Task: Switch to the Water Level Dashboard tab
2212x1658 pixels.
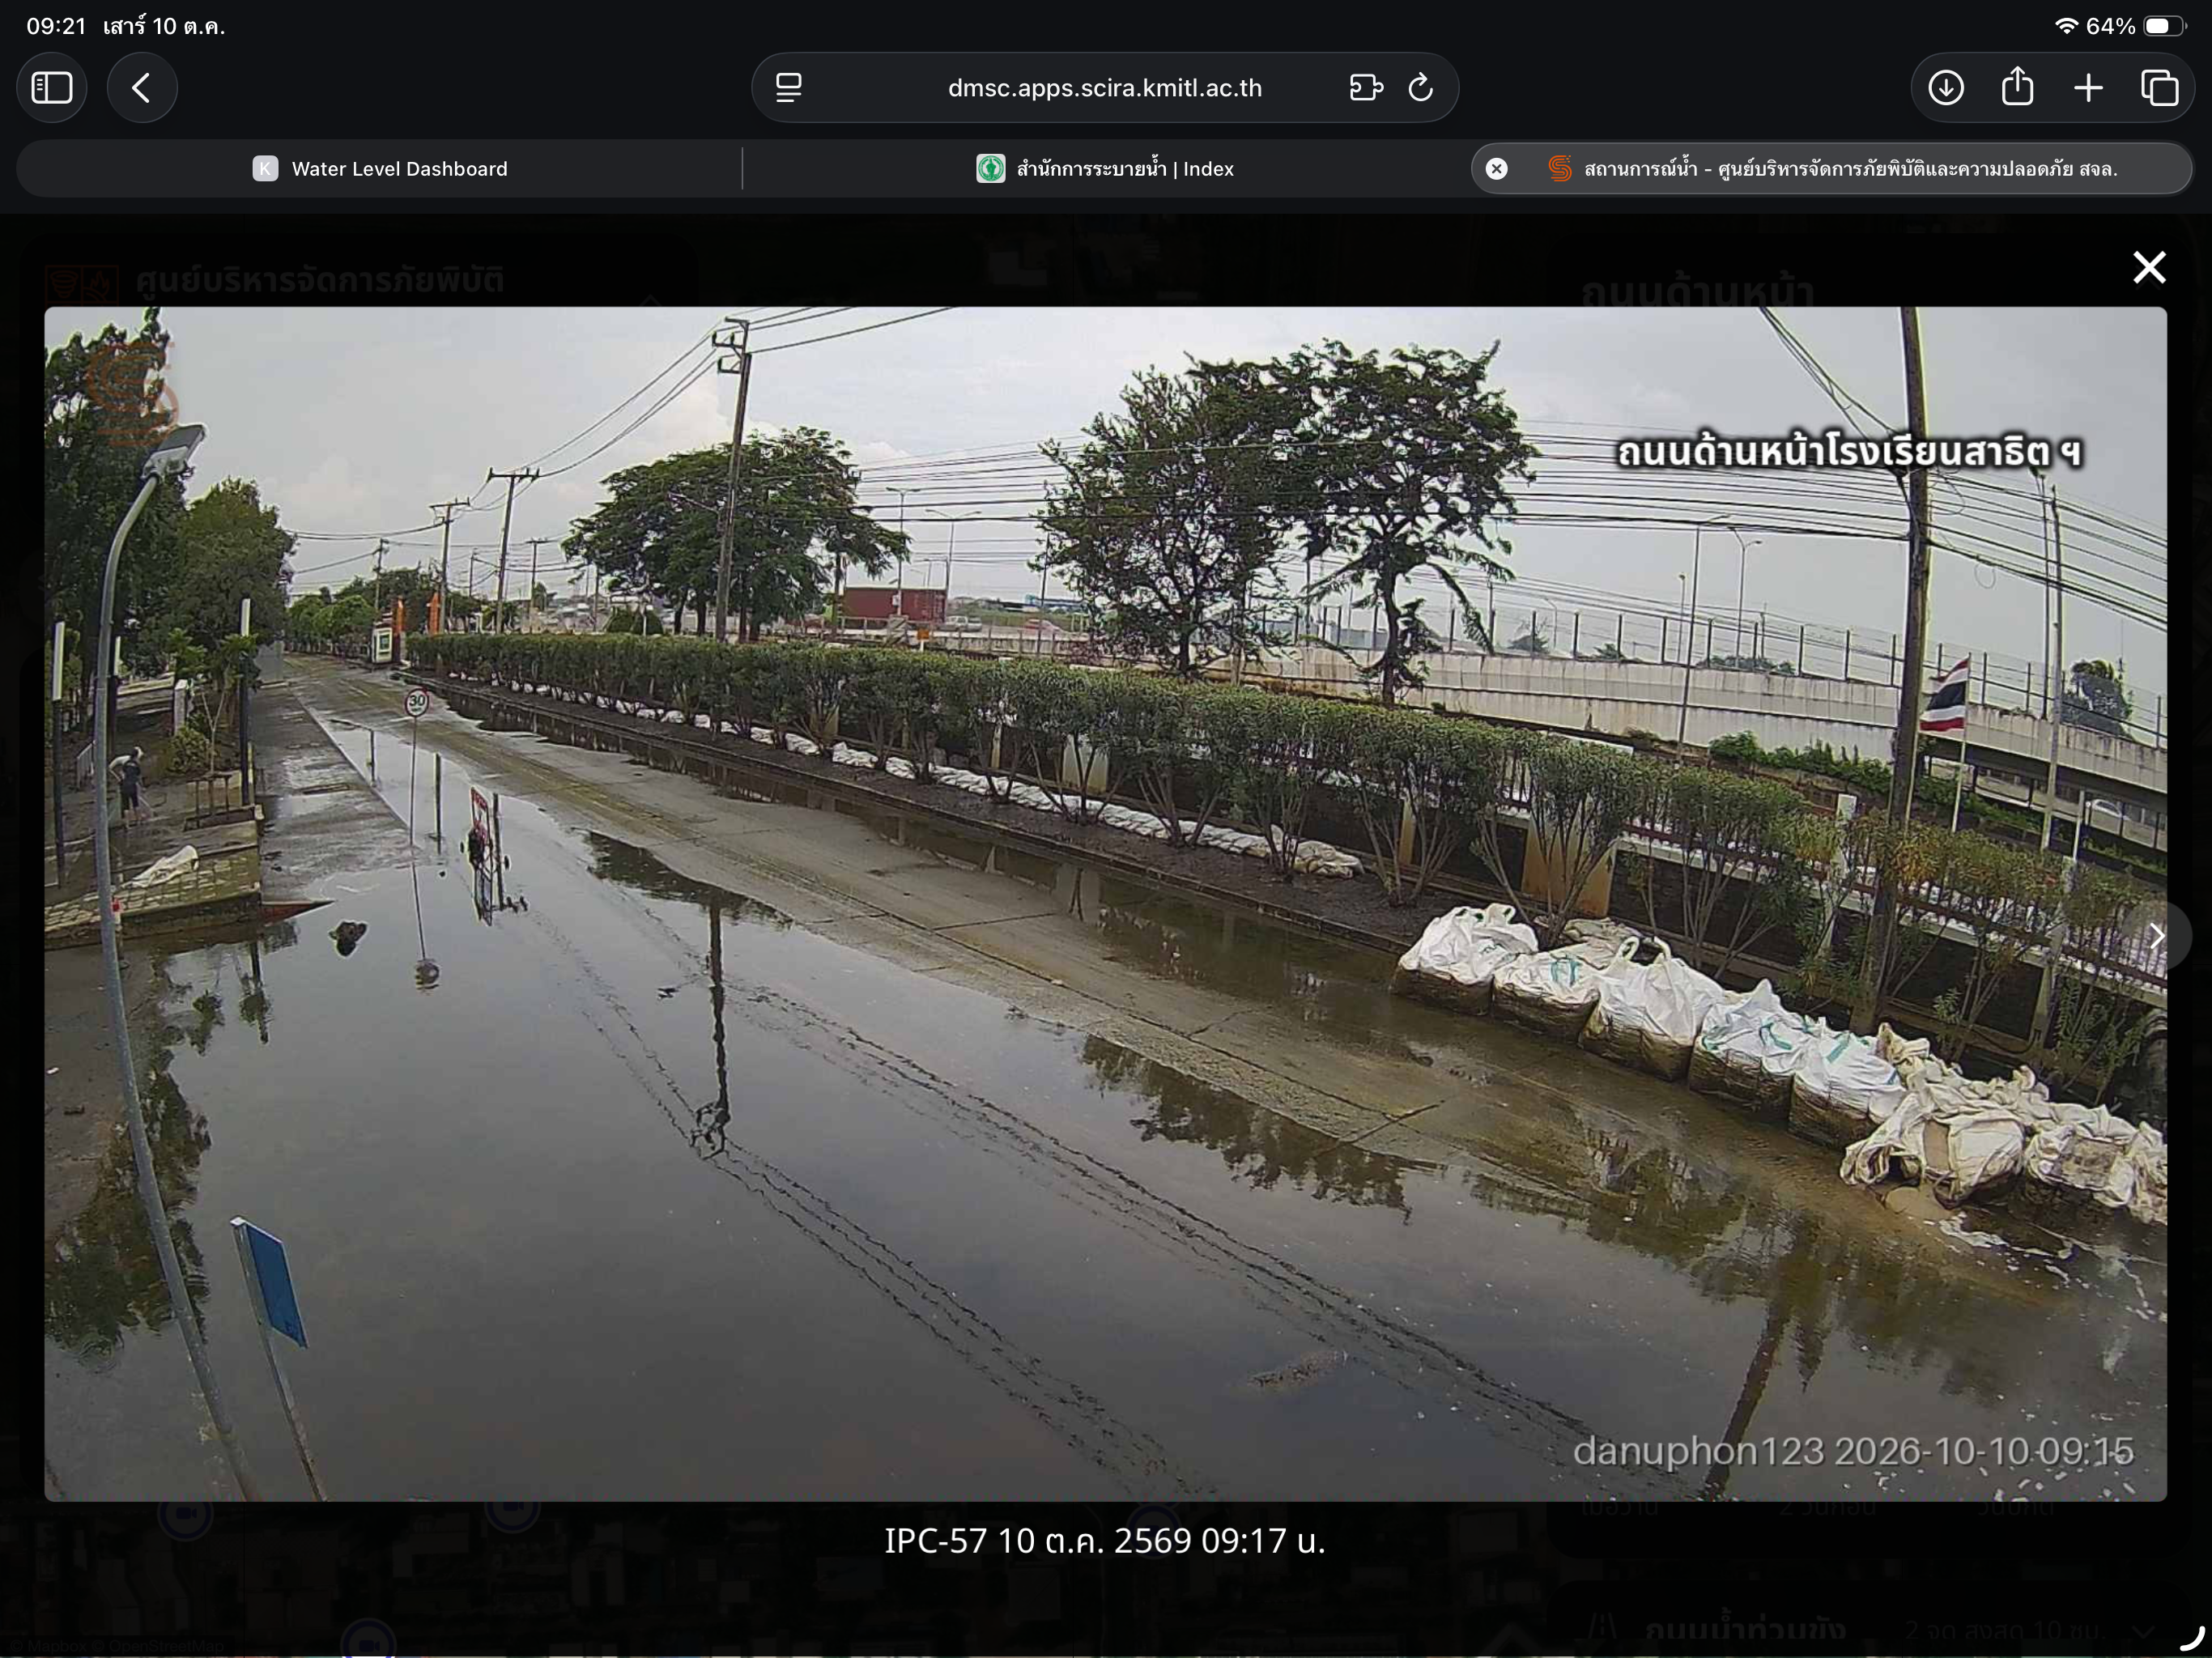Action: tap(379, 169)
